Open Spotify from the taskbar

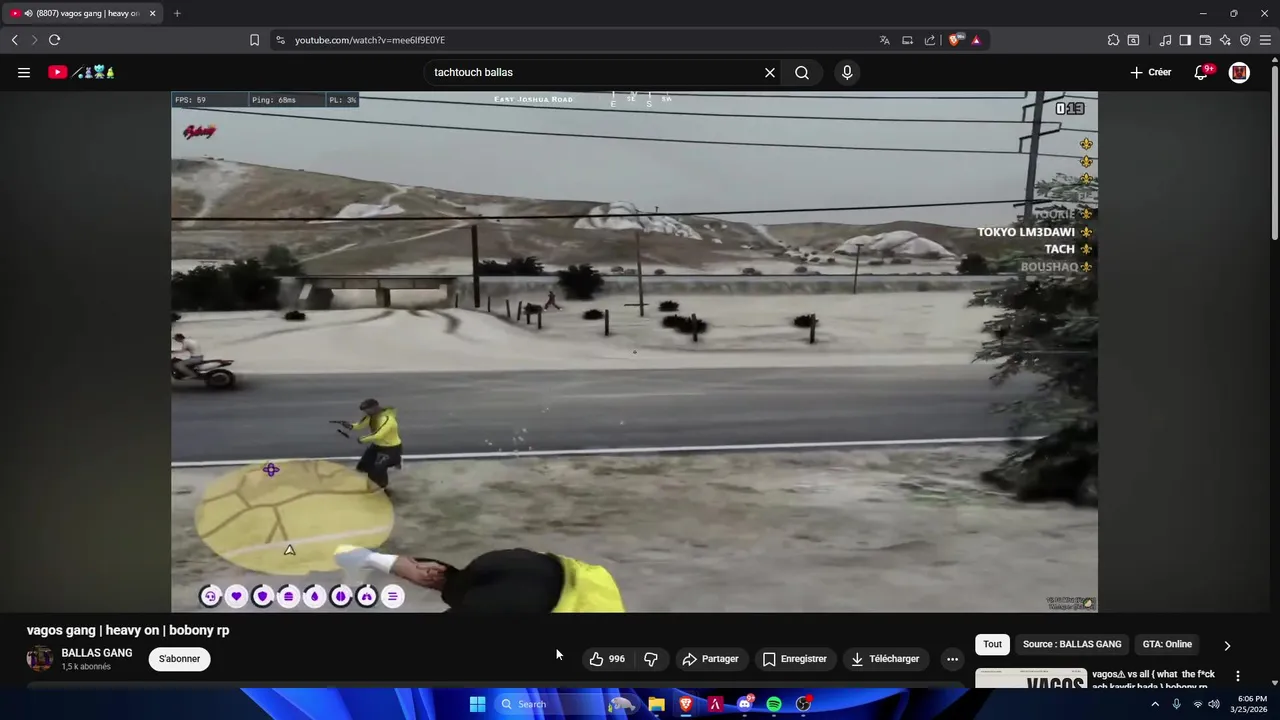tap(774, 704)
